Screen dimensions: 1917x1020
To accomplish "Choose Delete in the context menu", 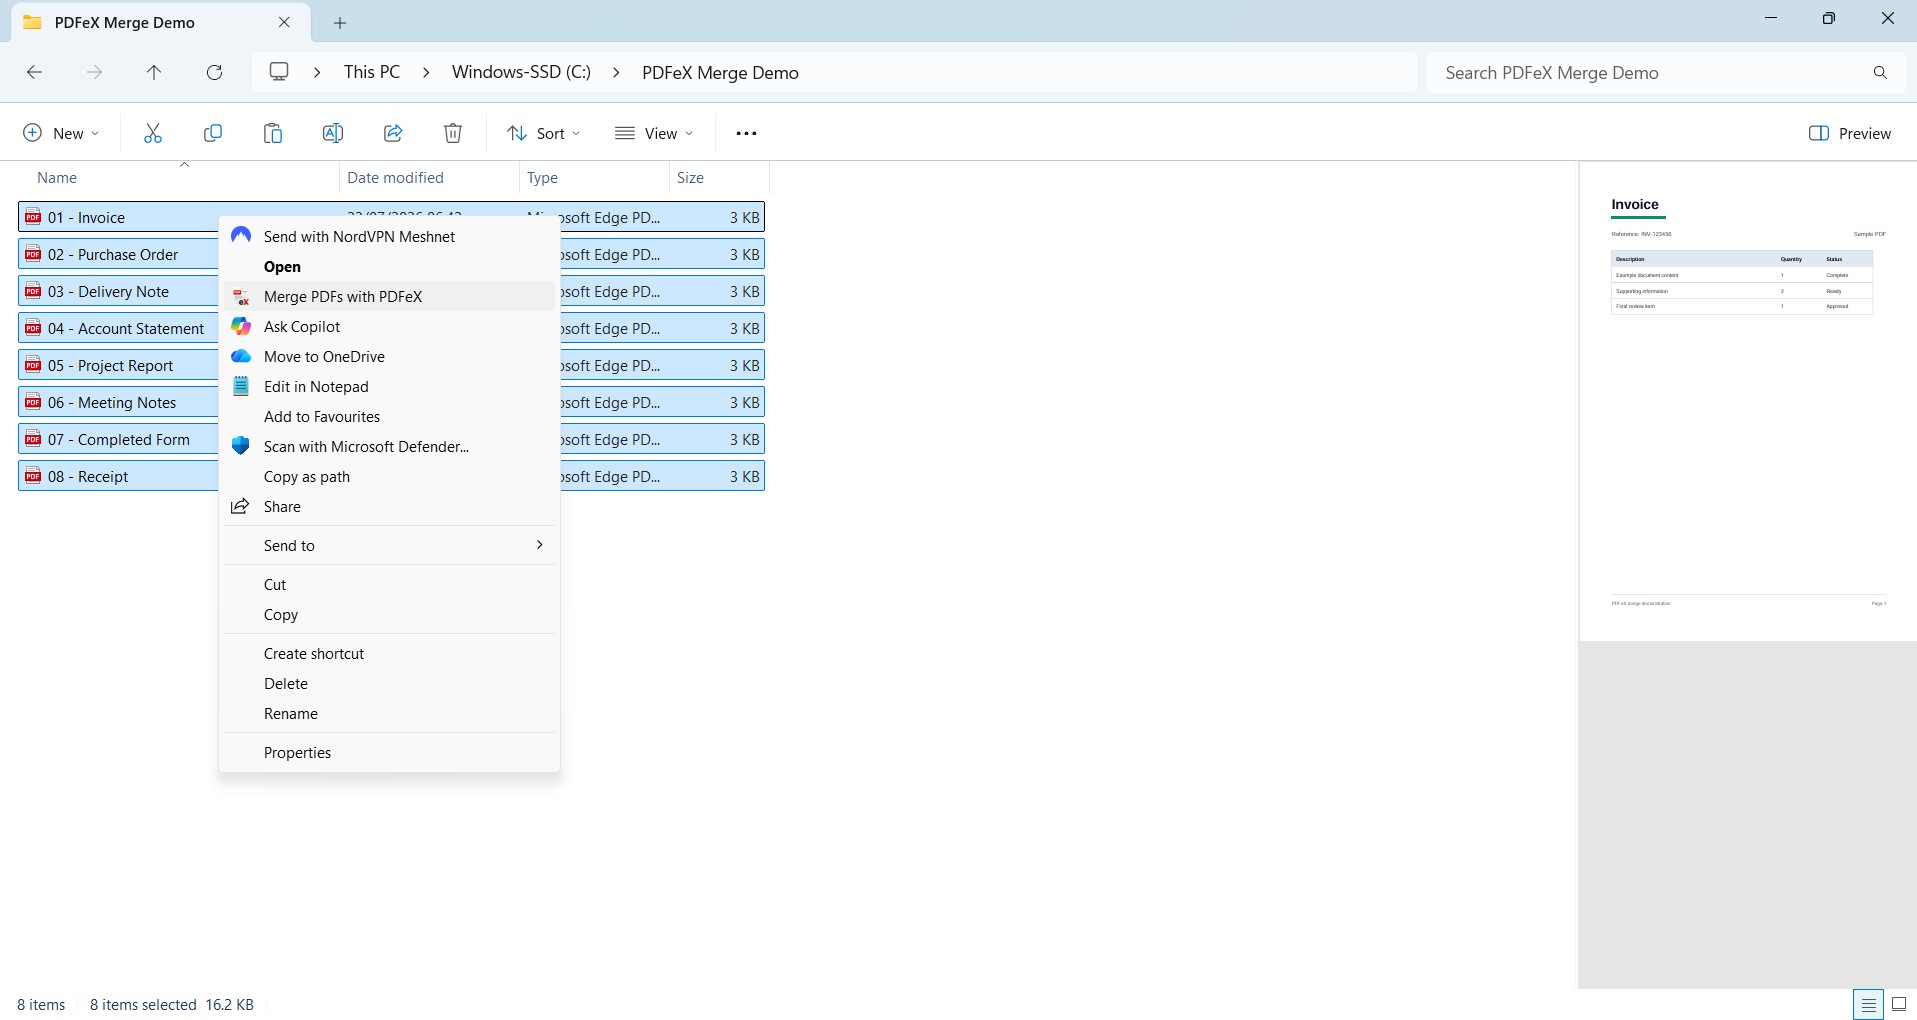I will (389, 683).
